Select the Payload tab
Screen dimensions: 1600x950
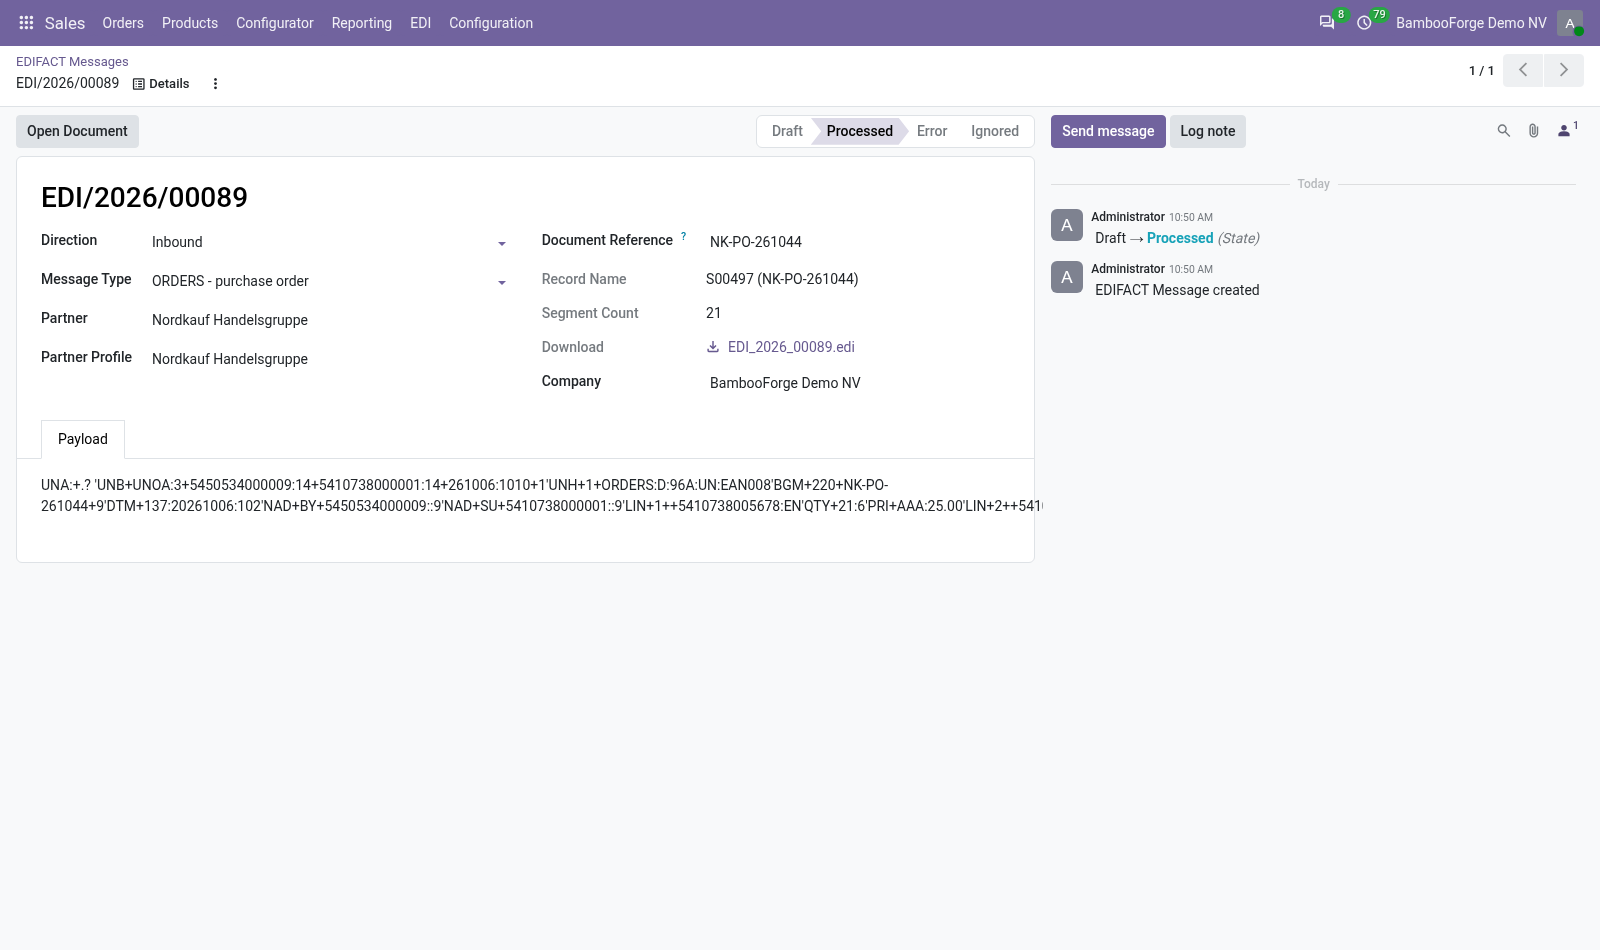click(x=83, y=439)
